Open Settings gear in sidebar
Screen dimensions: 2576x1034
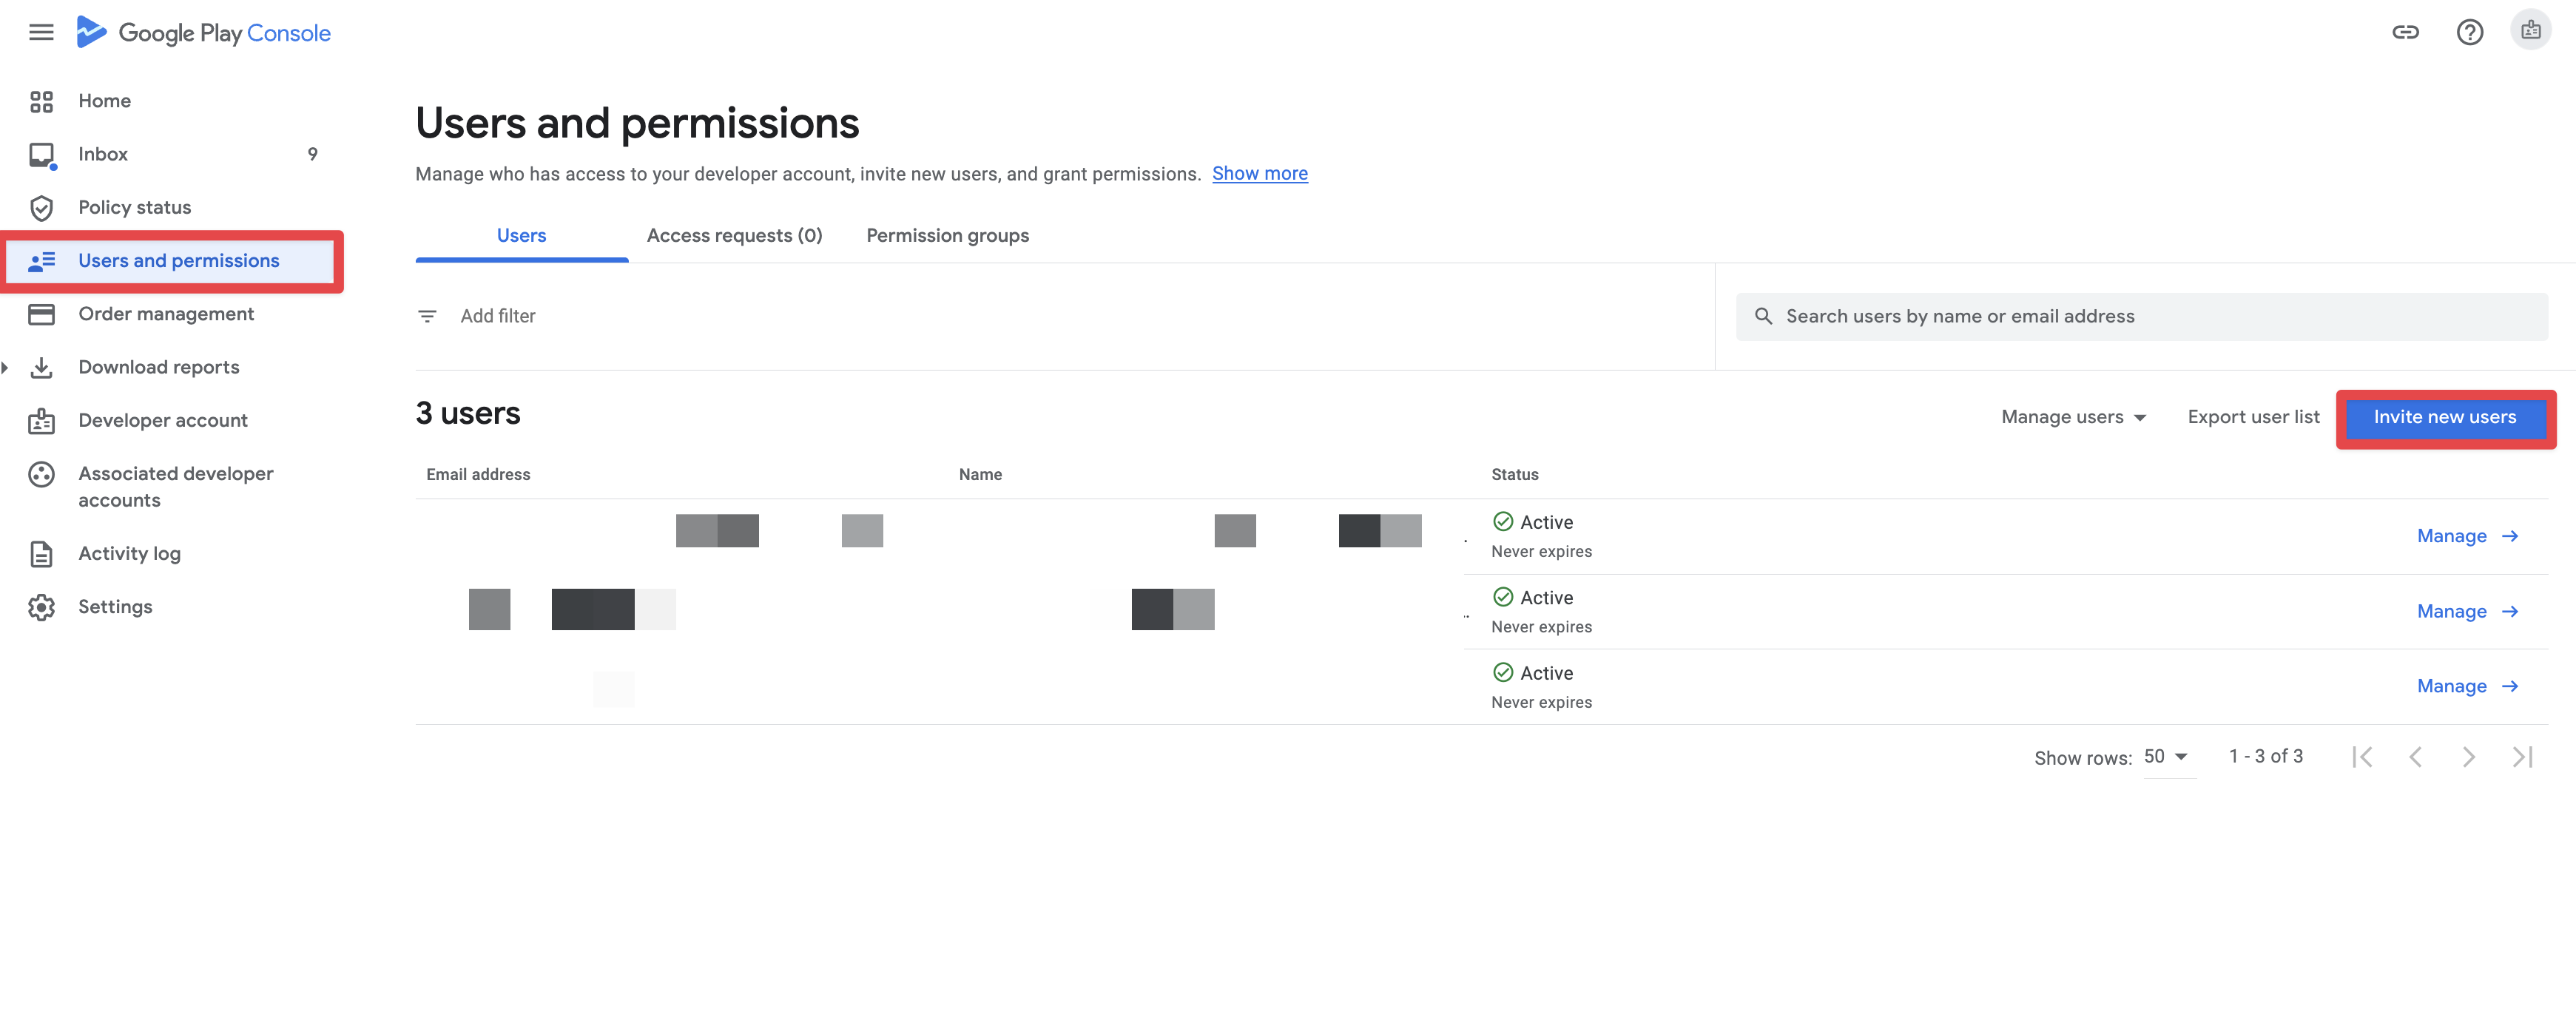[x=115, y=607]
